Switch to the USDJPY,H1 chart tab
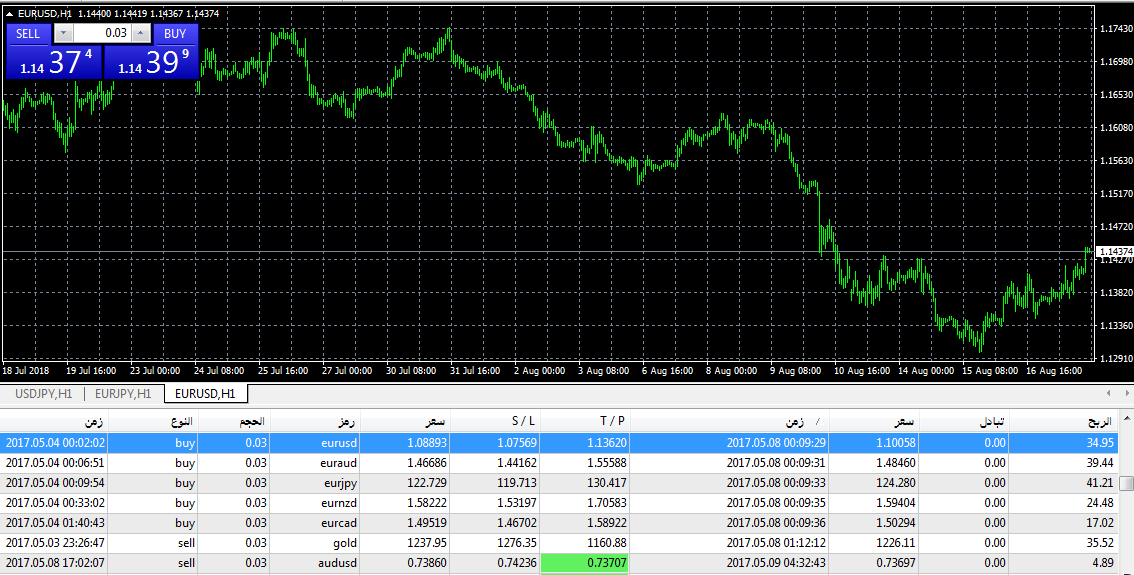The height and width of the screenshot is (575, 1134). point(43,394)
